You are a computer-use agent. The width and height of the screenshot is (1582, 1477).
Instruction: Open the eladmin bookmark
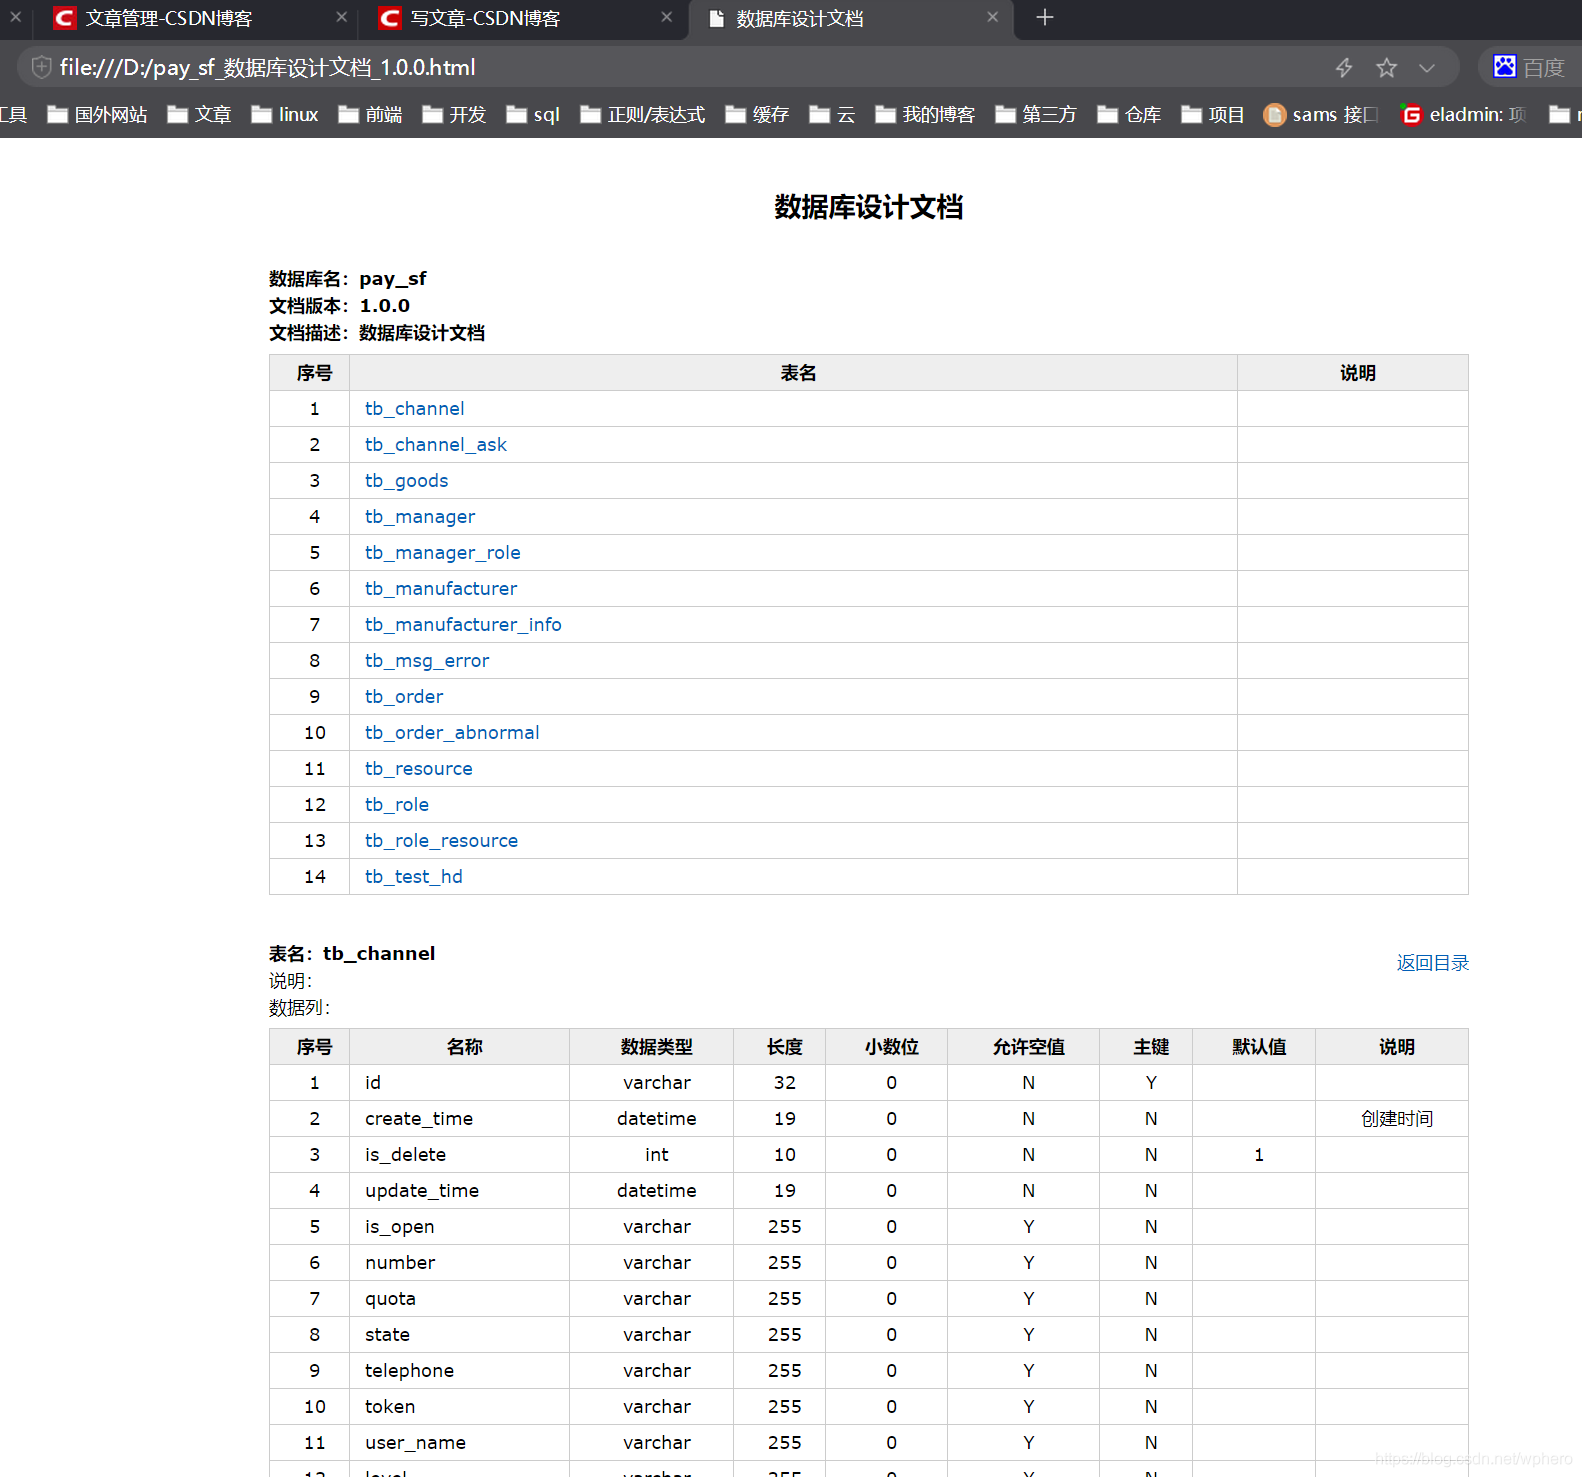pyautogui.click(x=1463, y=115)
